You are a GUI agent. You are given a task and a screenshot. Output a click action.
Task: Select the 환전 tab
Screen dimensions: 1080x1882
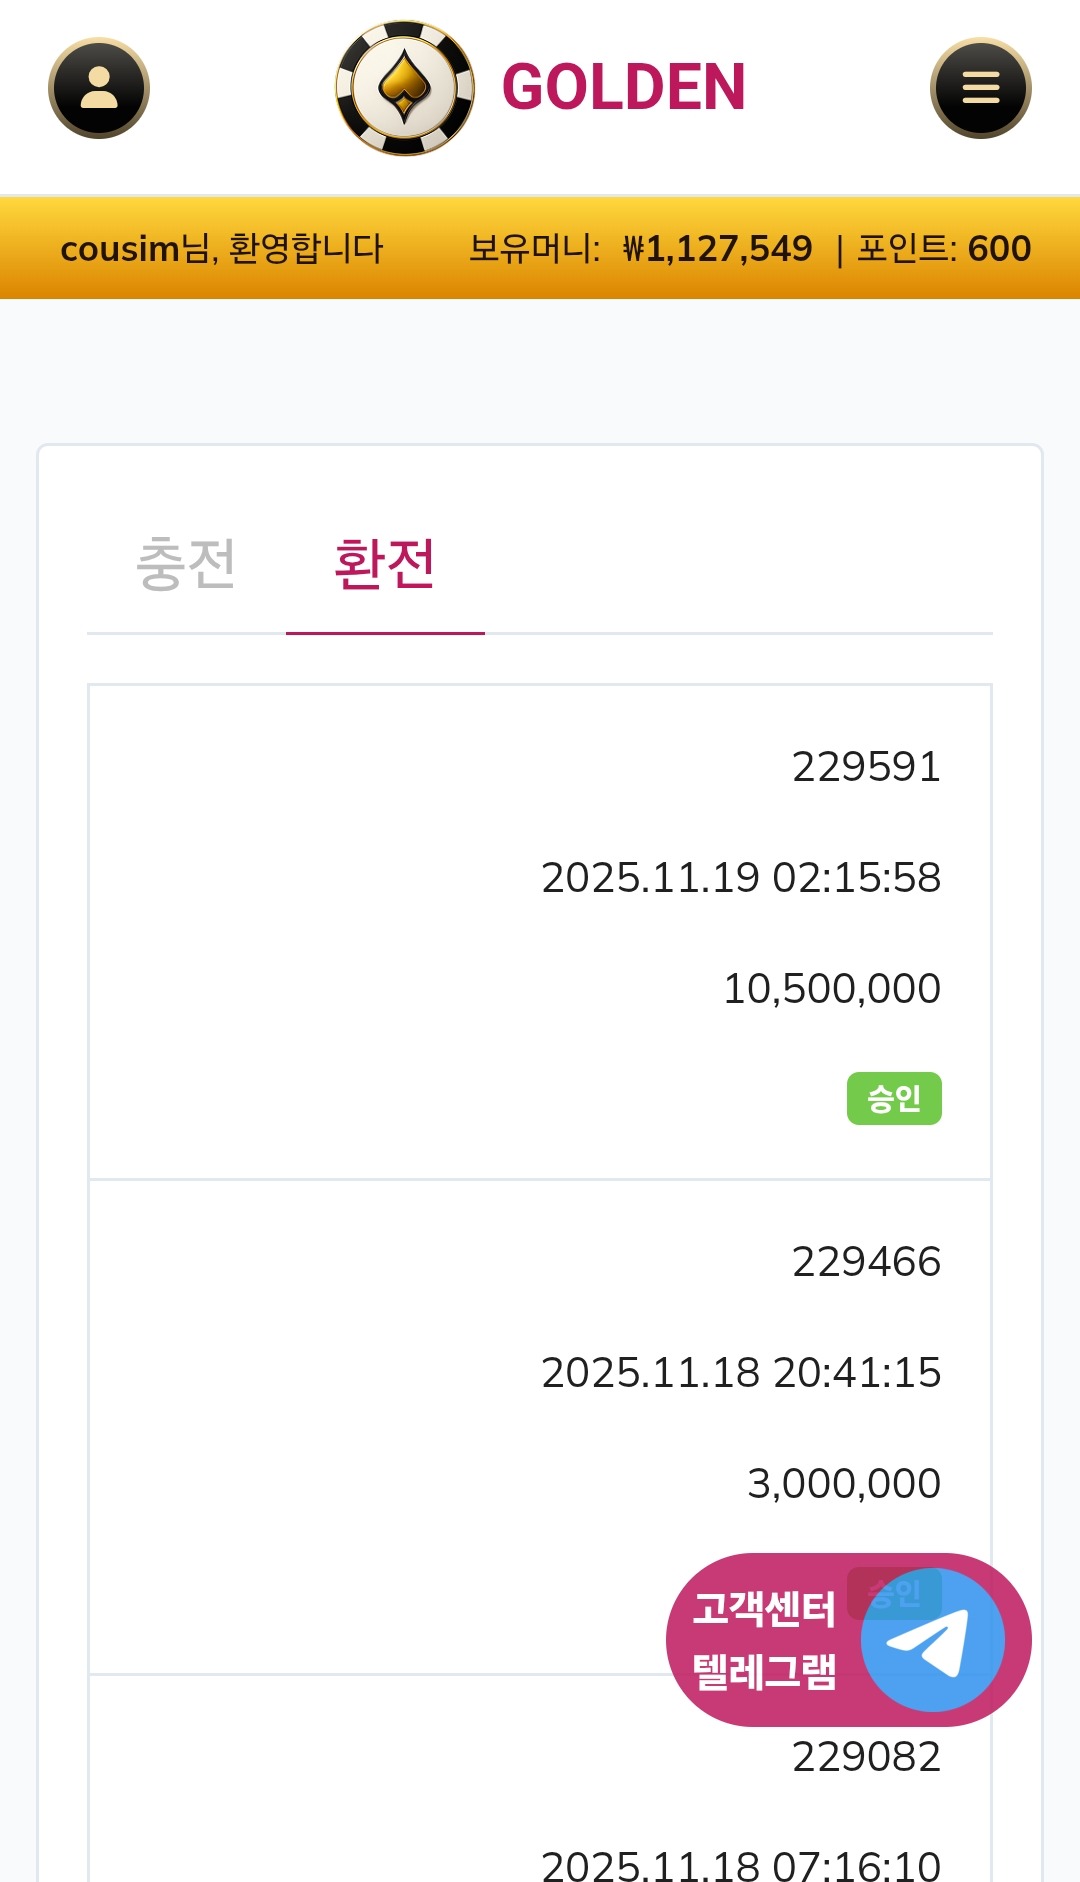tap(385, 564)
